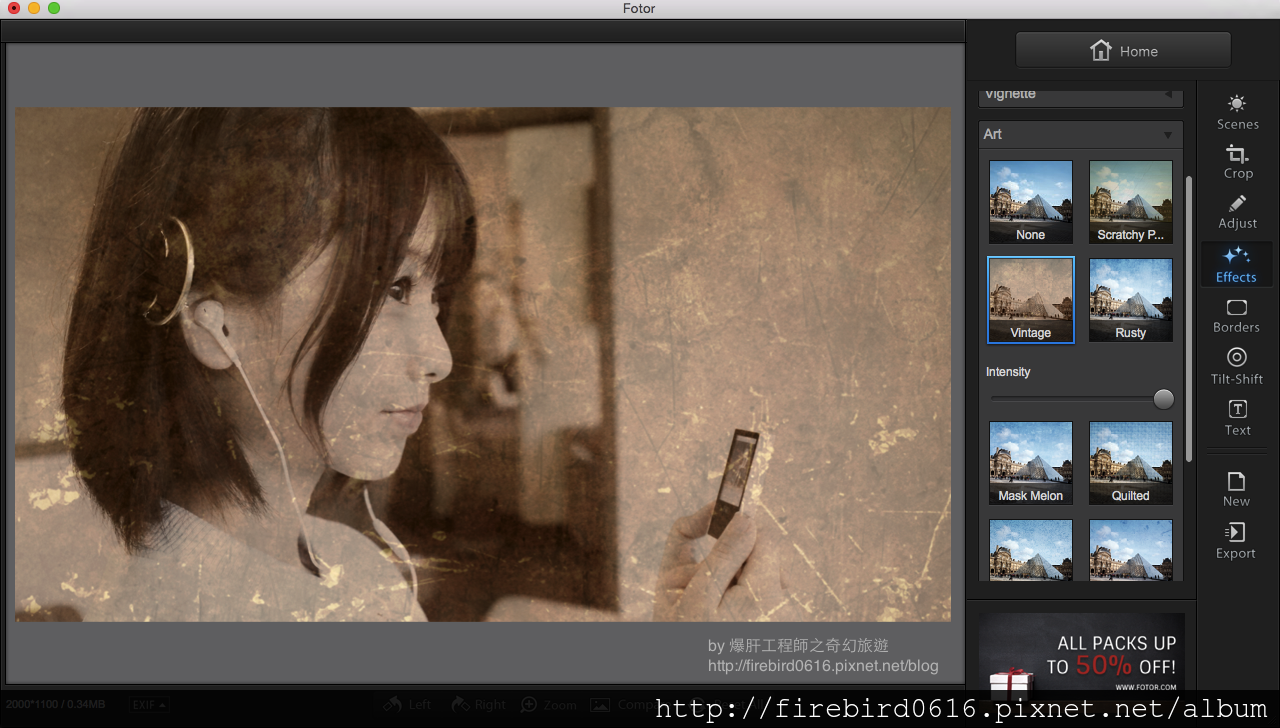Apply the Rusty art effect
1280x728 pixels.
(1130, 300)
